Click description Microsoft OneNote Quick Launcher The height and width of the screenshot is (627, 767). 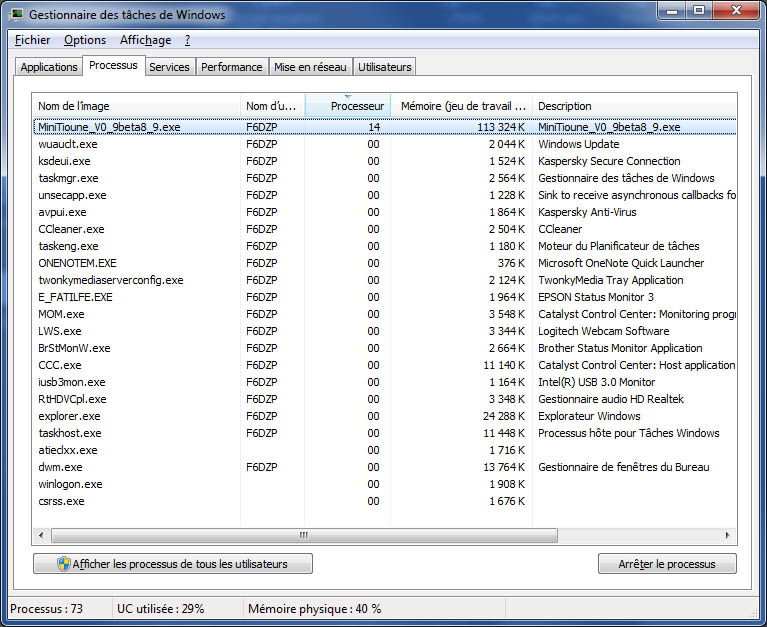pyautogui.click(x=621, y=263)
